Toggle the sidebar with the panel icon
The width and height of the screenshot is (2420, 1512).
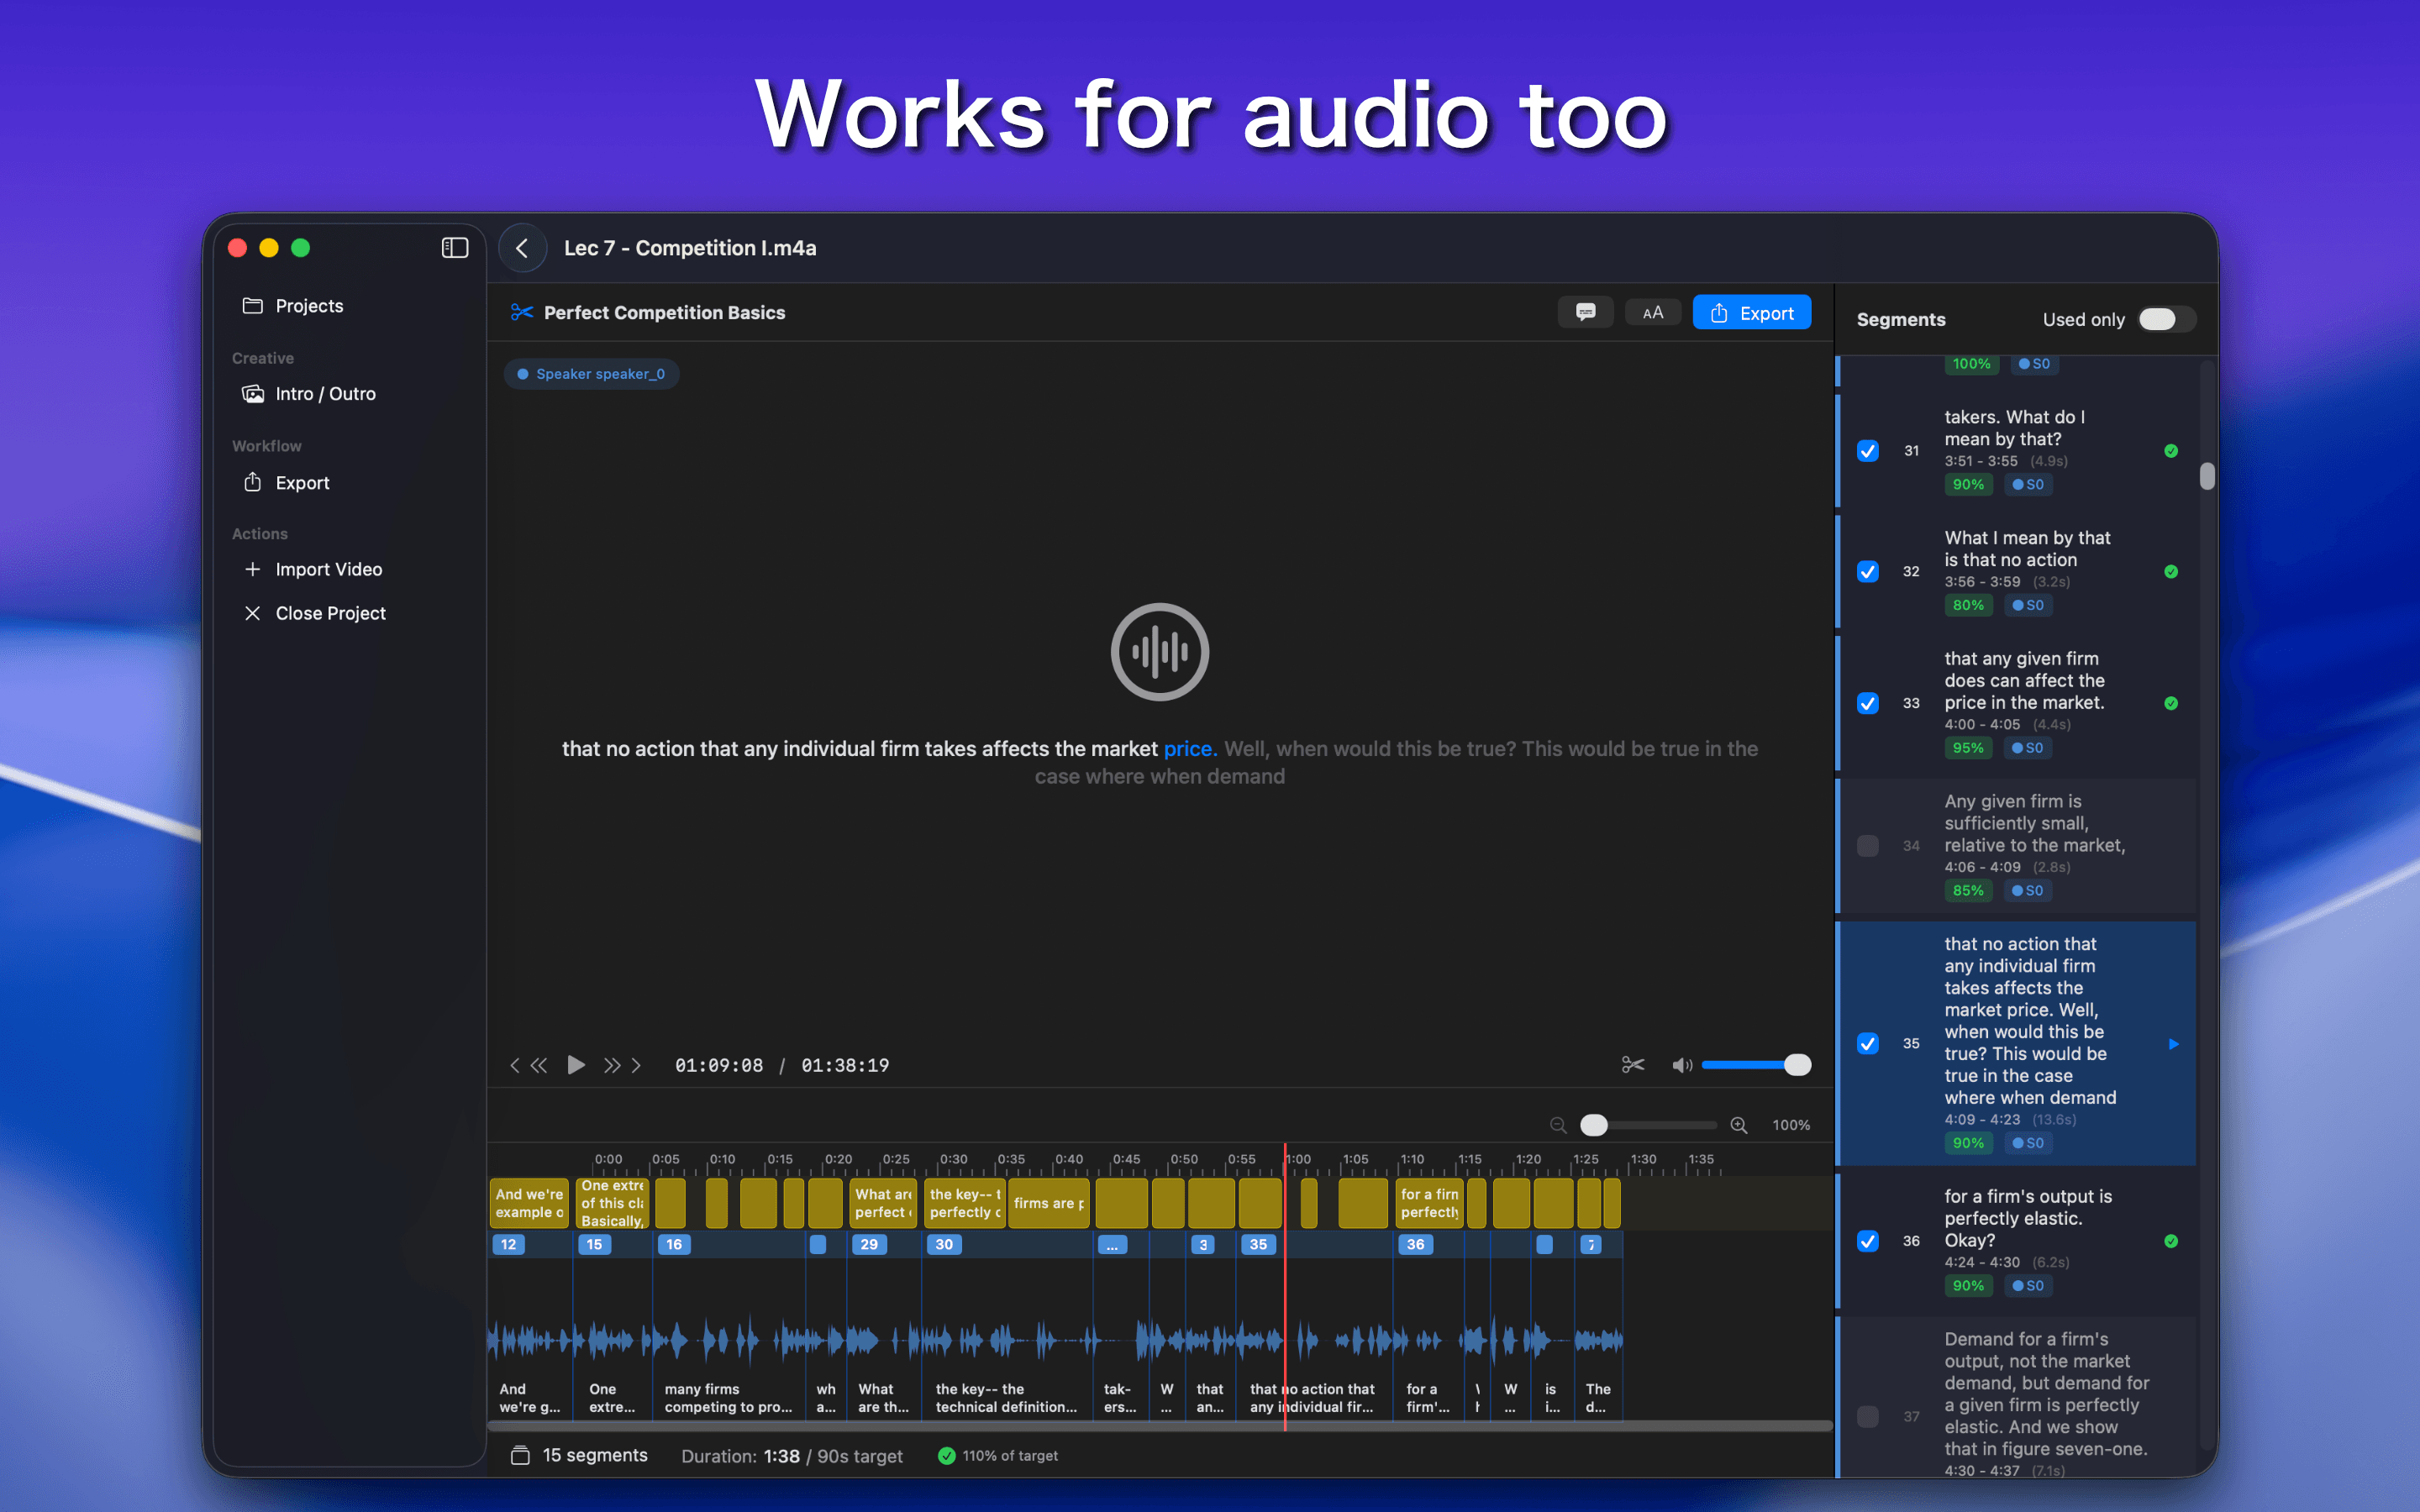pyautogui.click(x=454, y=247)
